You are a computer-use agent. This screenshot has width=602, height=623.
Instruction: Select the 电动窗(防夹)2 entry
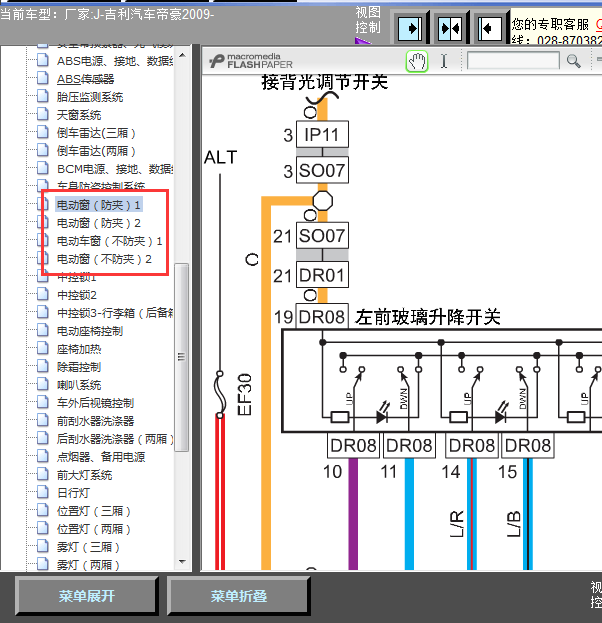point(99,223)
